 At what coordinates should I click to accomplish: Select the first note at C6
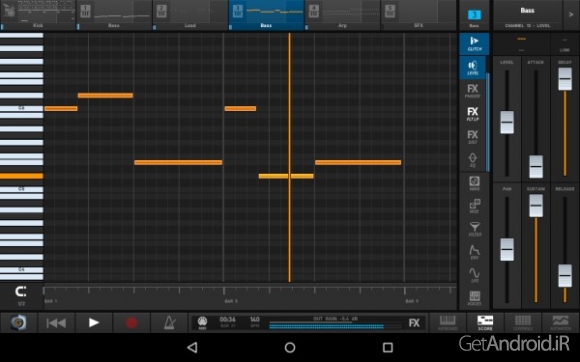click(x=61, y=108)
